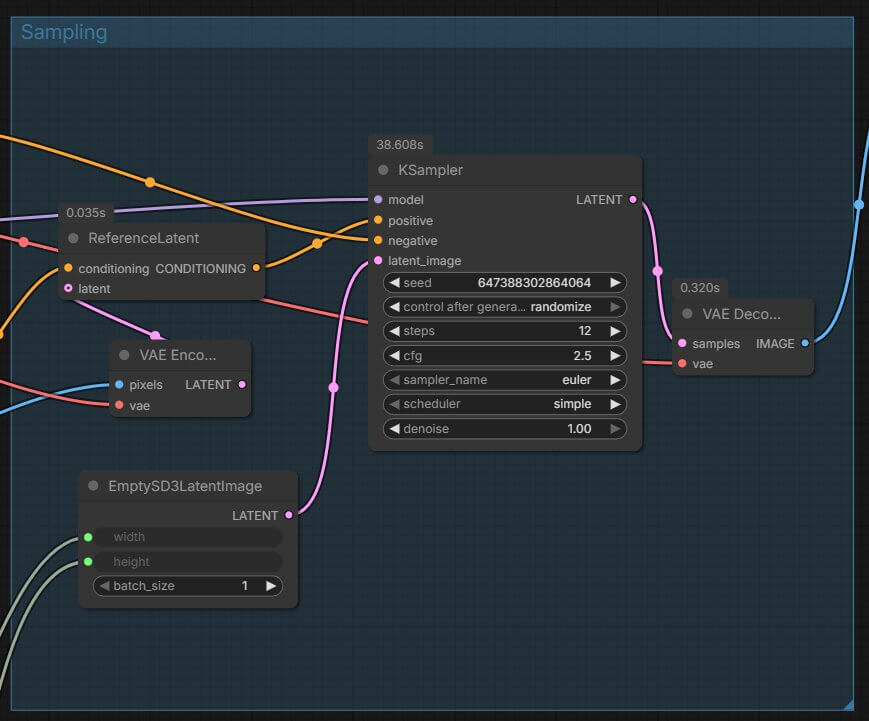Click ReferenceLatent CONDITIONING output socket
The height and width of the screenshot is (721, 869).
pyautogui.click(x=256, y=268)
